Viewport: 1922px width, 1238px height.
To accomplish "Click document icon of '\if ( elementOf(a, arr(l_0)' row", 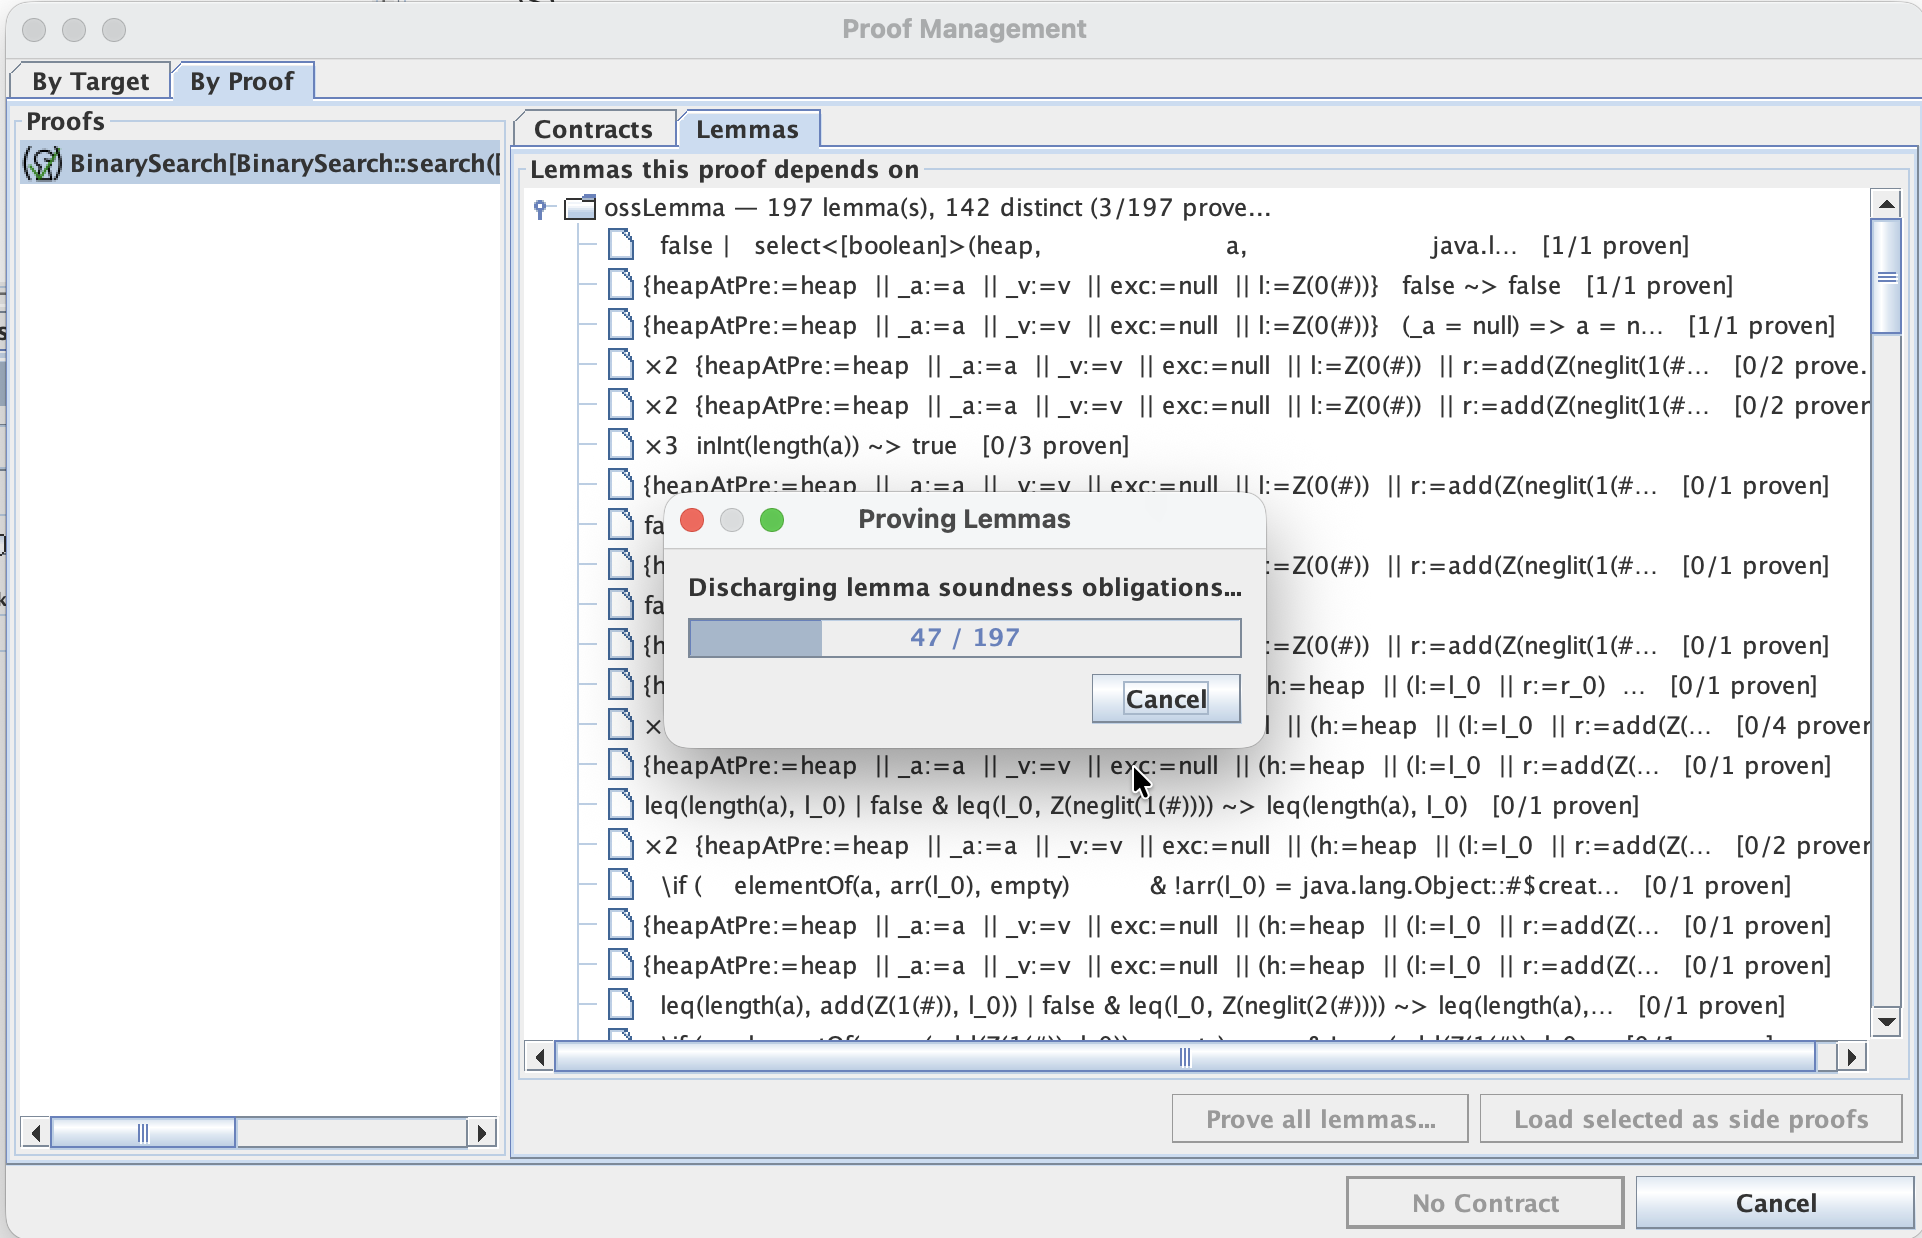I will [x=621, y=885].
